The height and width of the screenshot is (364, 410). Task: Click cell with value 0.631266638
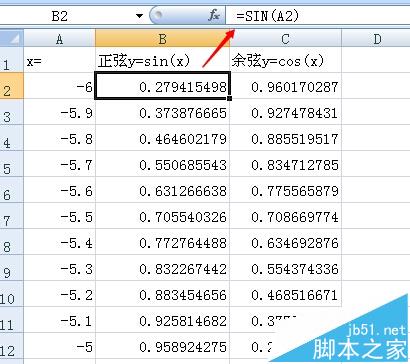[162, 190]
